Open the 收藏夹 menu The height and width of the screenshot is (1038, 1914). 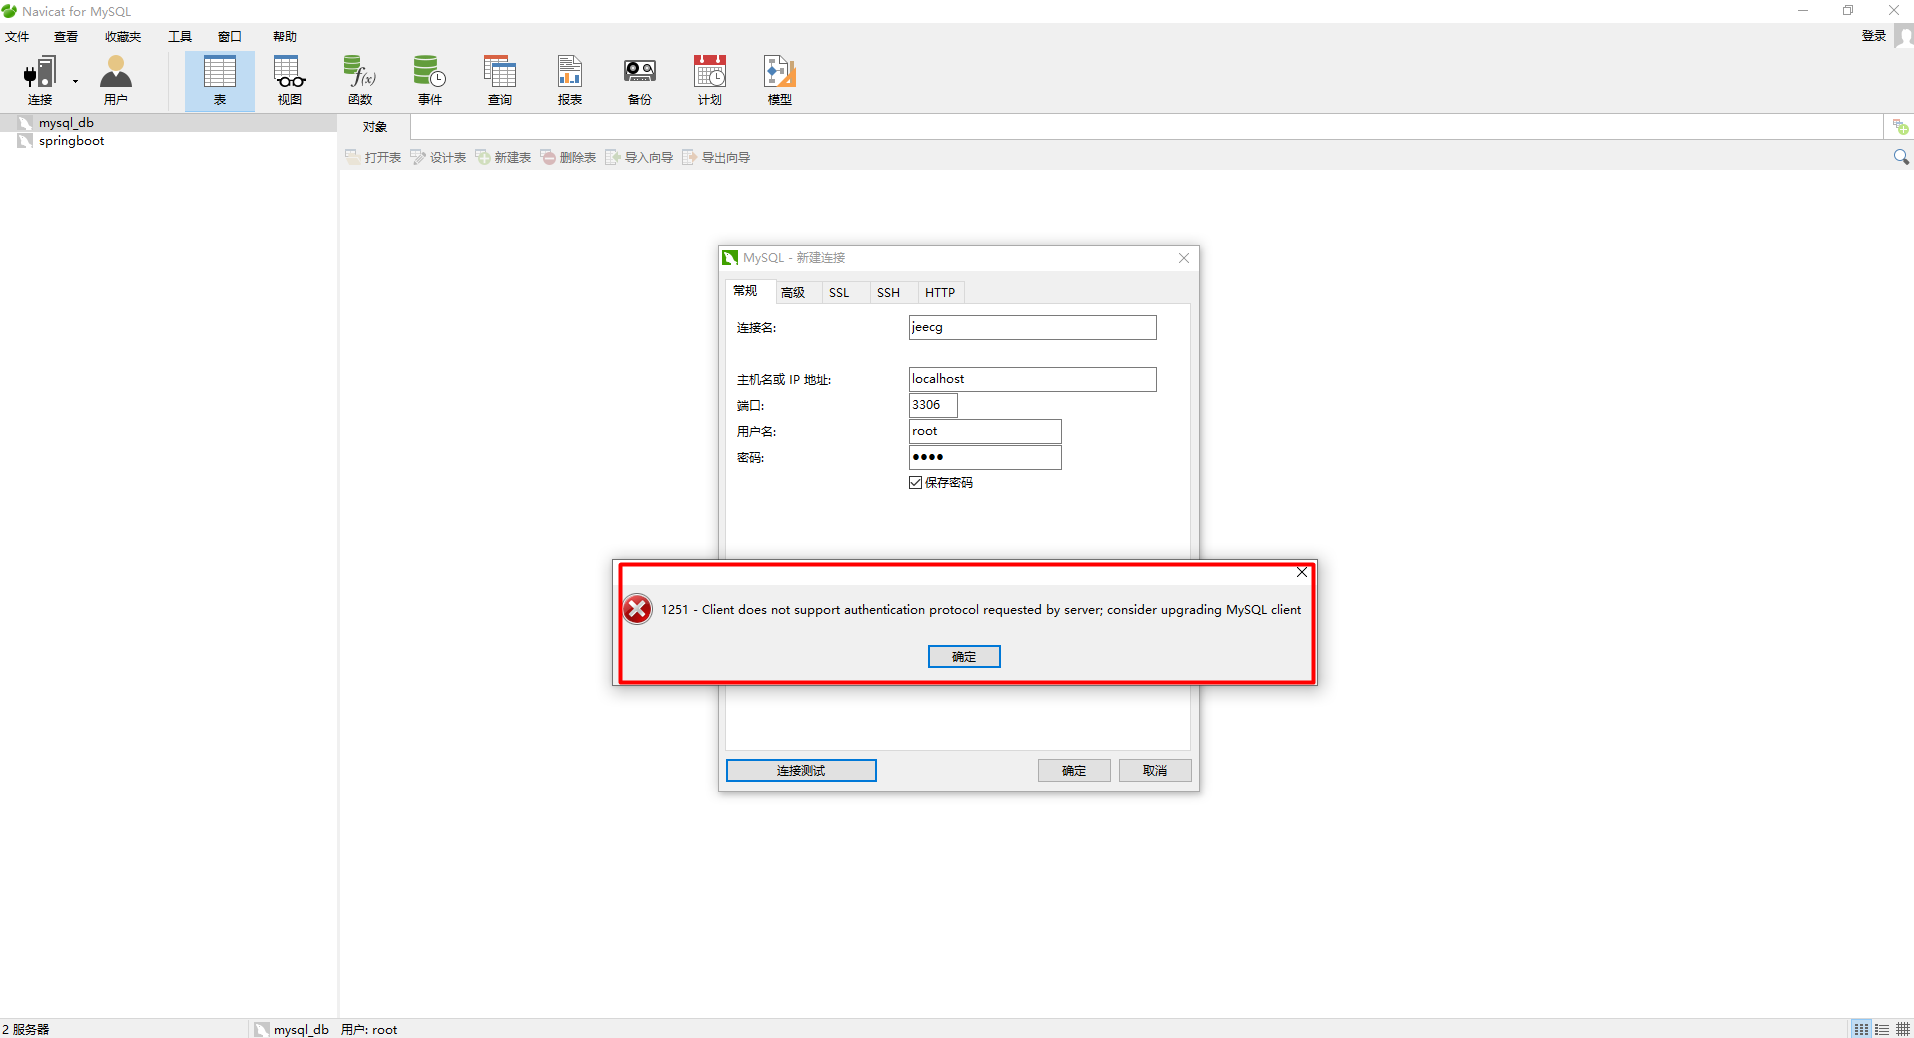[123, 37]
